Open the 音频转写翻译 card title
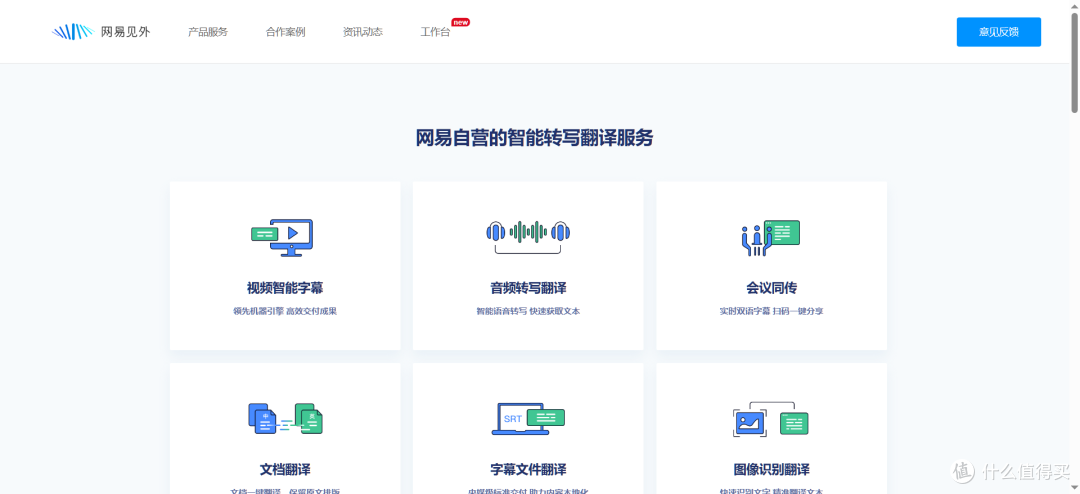 (528, 288)
